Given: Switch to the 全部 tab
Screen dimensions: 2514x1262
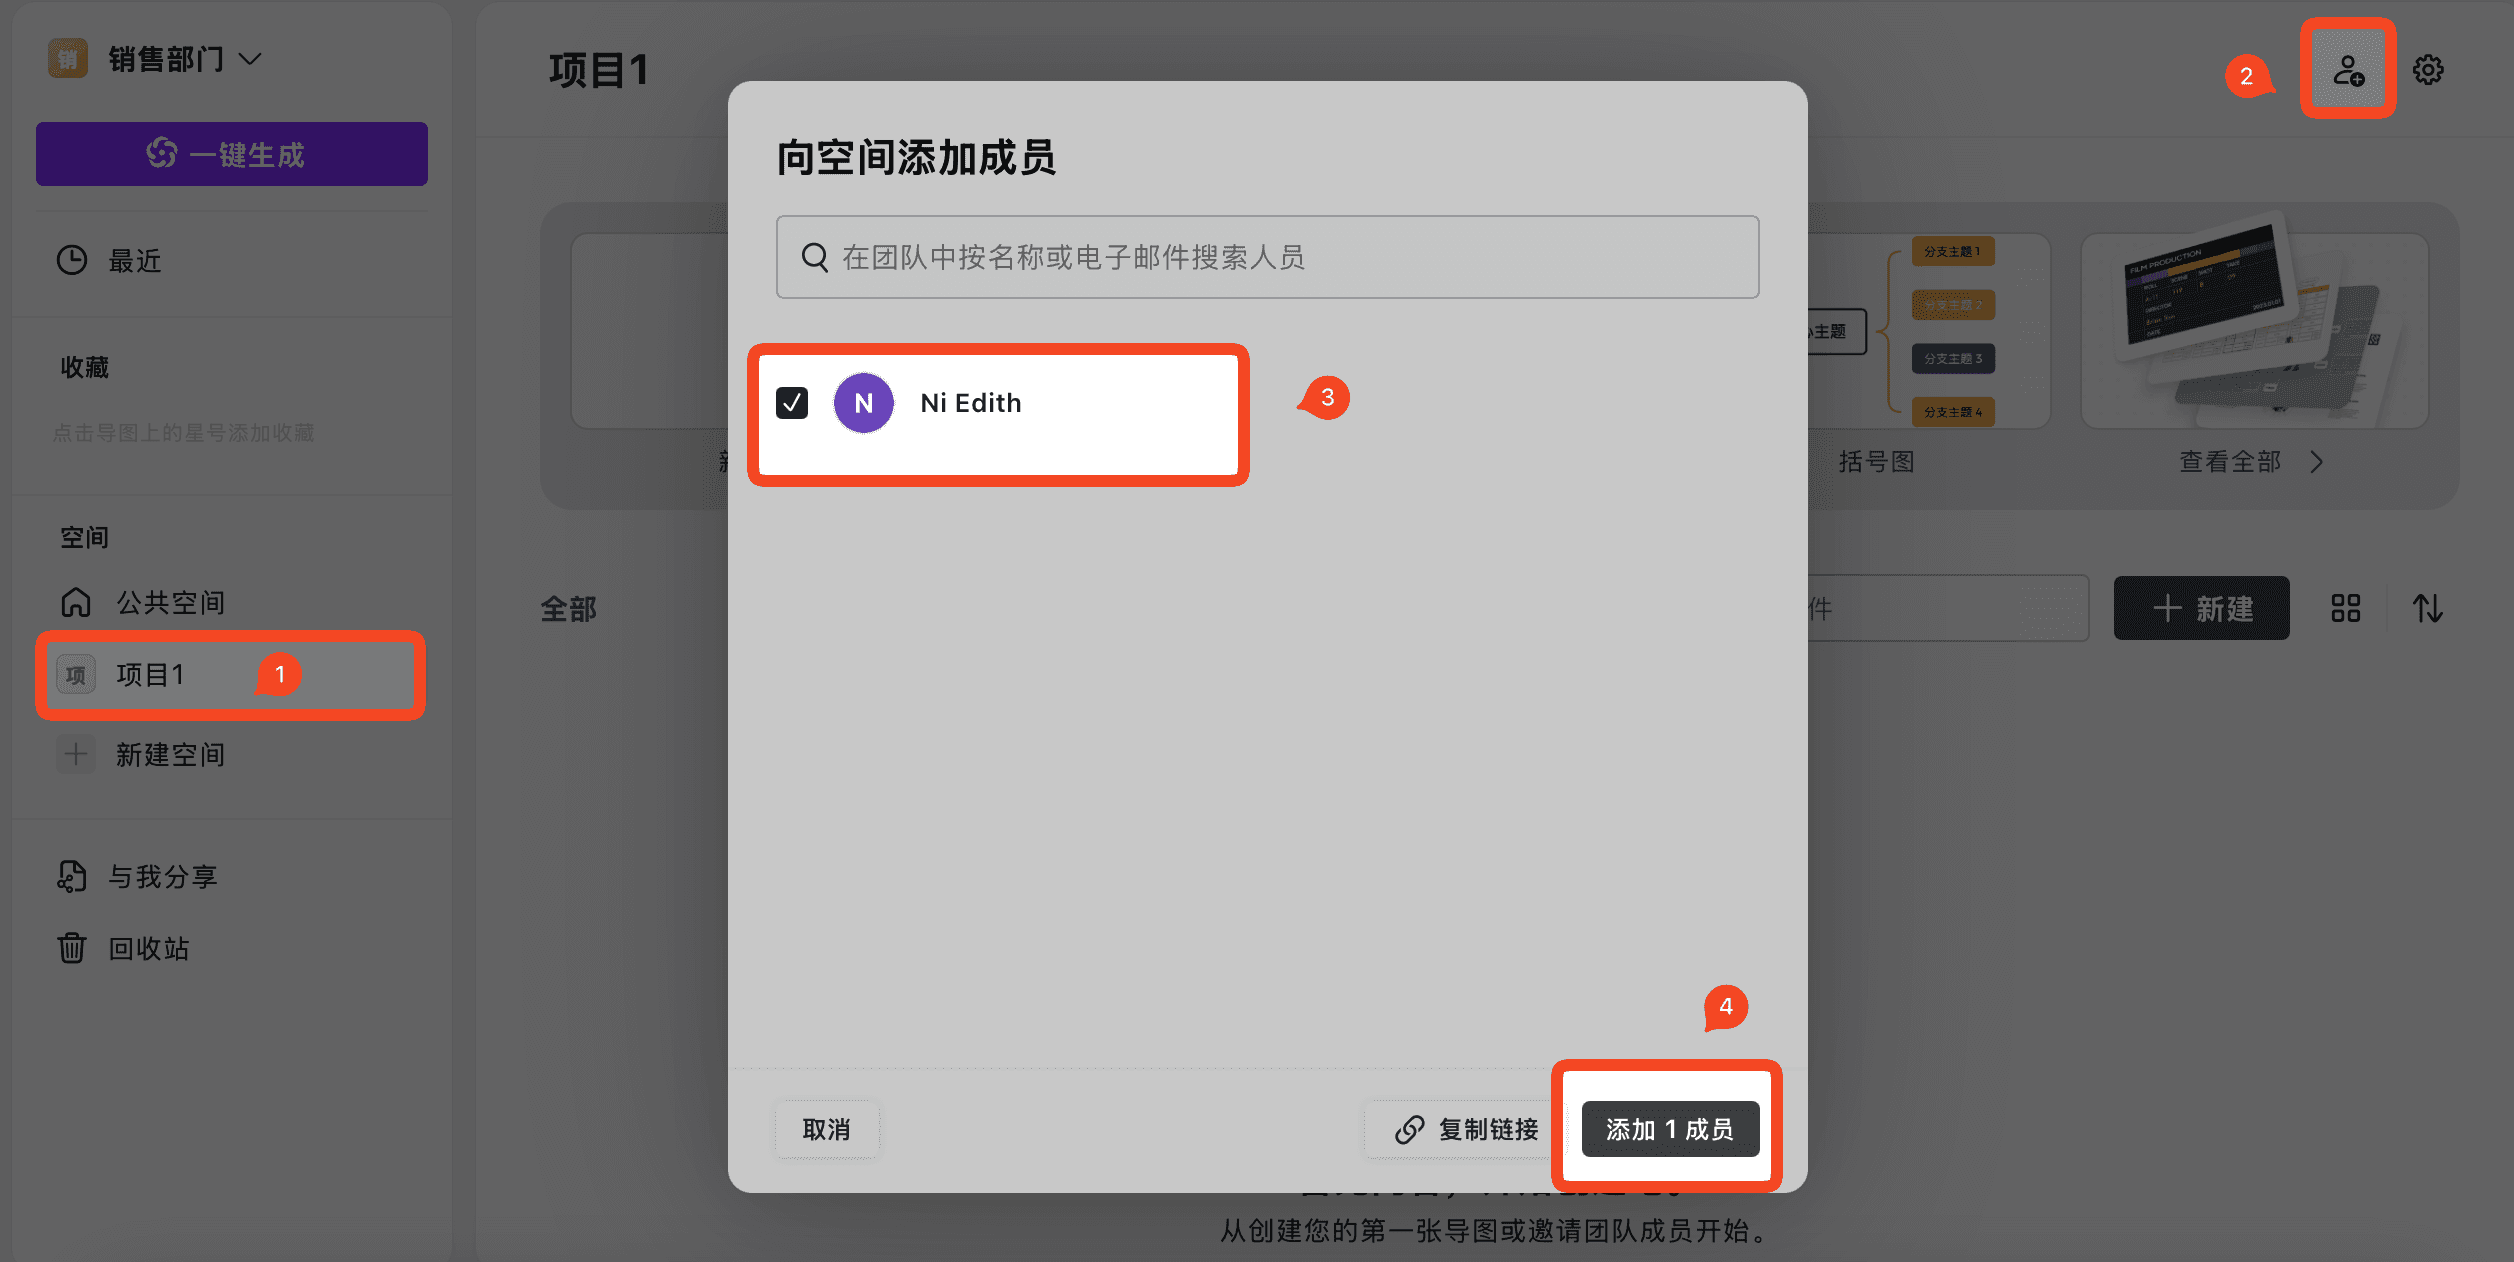Looking at the screenshot, I should point(568,608).
